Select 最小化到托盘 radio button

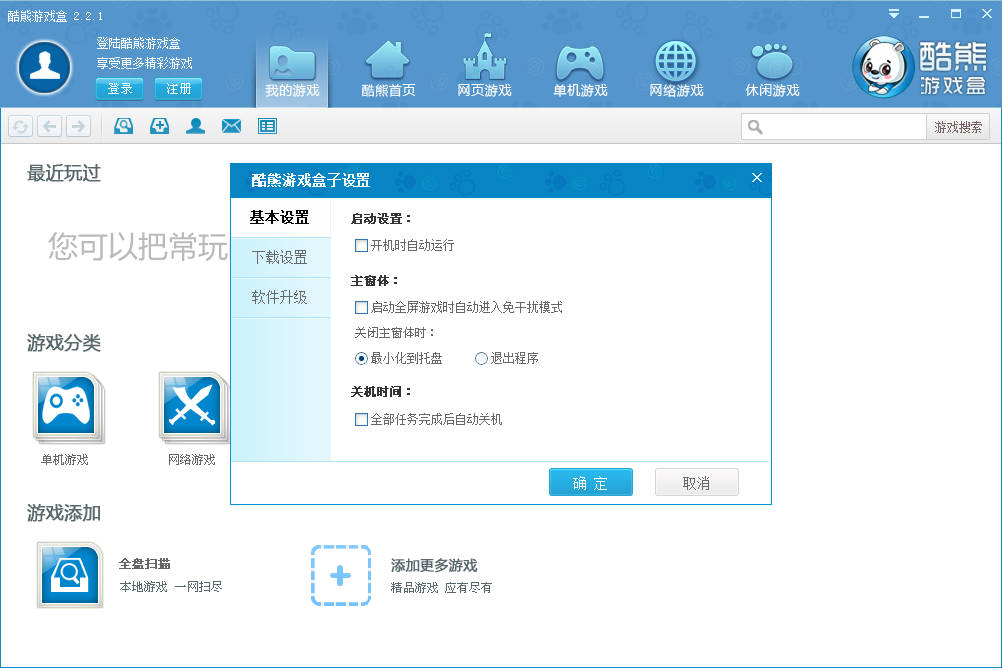pos(361,359)
